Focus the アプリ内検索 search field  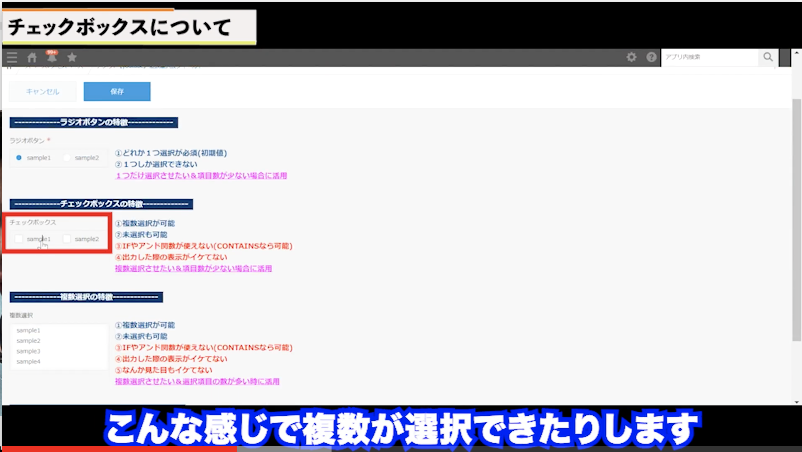point(708,58)
